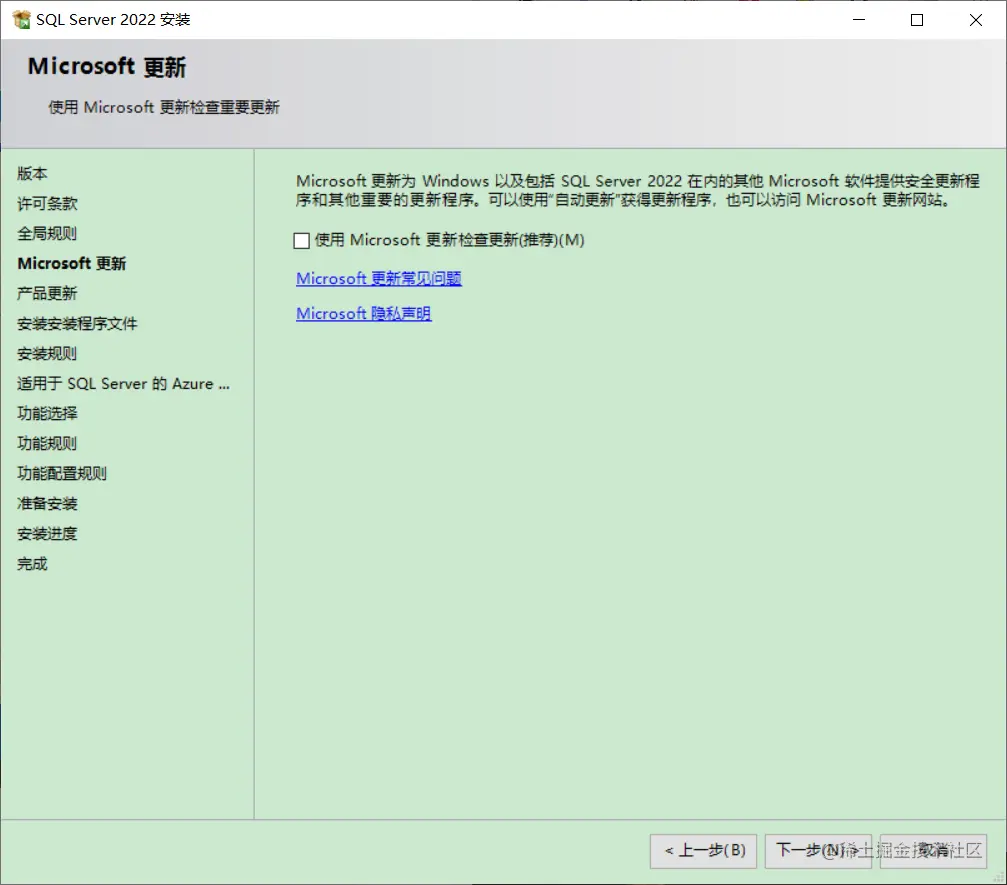Select the 功能选择 step in sidebar
This screenshot has width=1007, height=885.
pyautogui.click(x=47, y=414)
